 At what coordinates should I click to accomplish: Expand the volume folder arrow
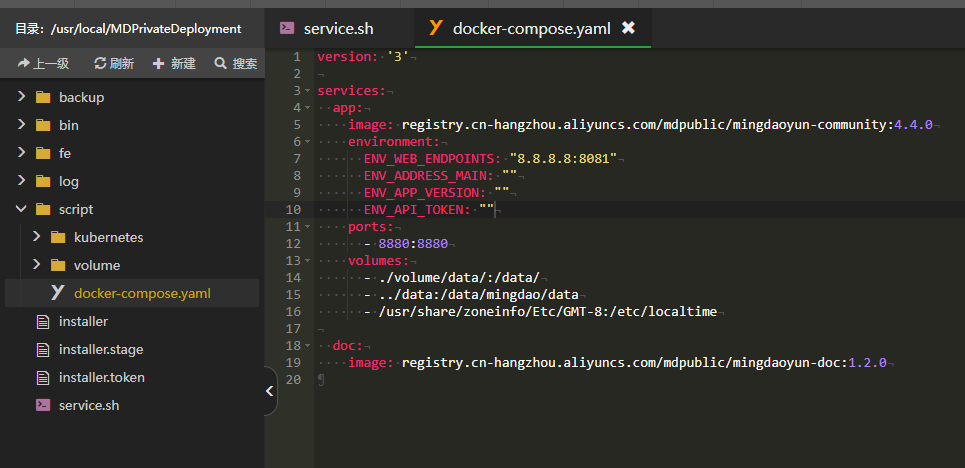(36, 265)
